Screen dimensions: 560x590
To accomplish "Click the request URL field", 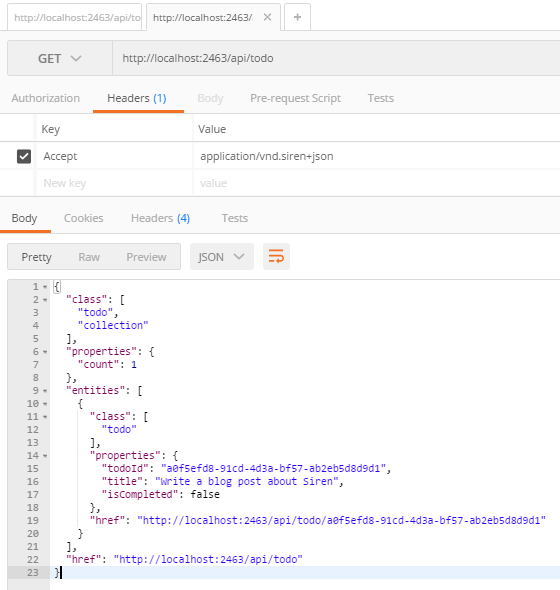I will [x=336, y=58].
